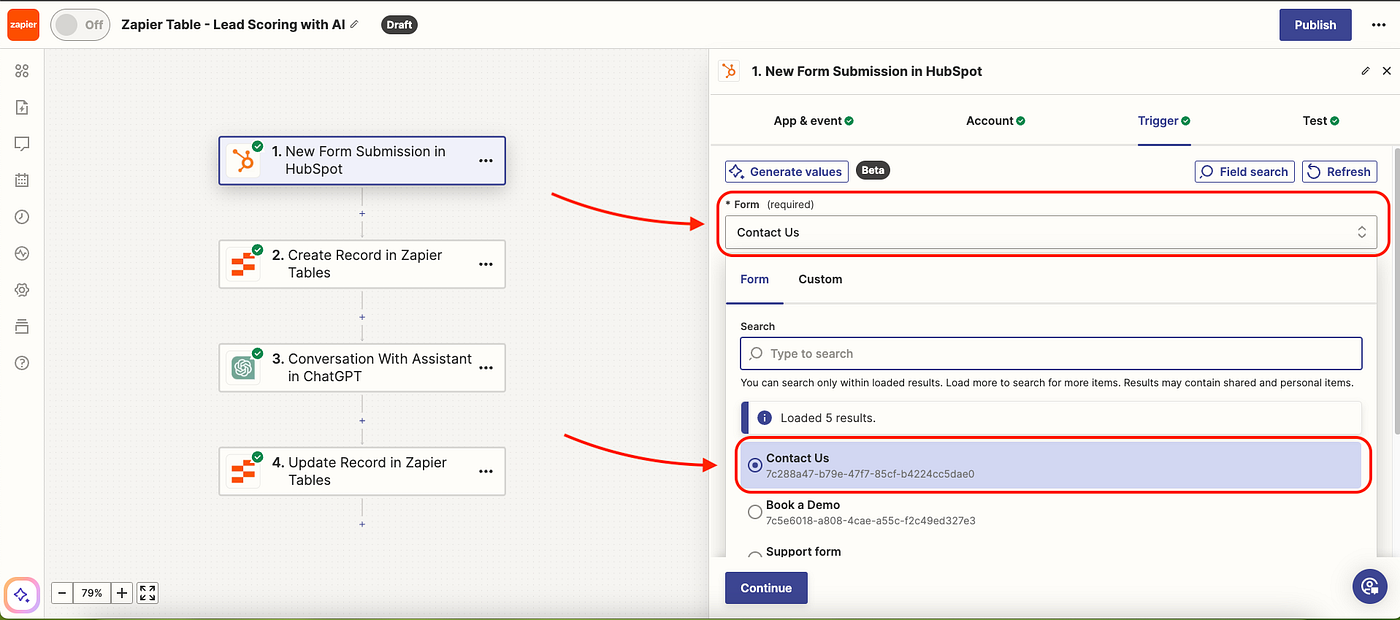Screen dimensions: 1400x620
Task: Open step 4 three-dot options menu
Action: (x=486, y=472)
